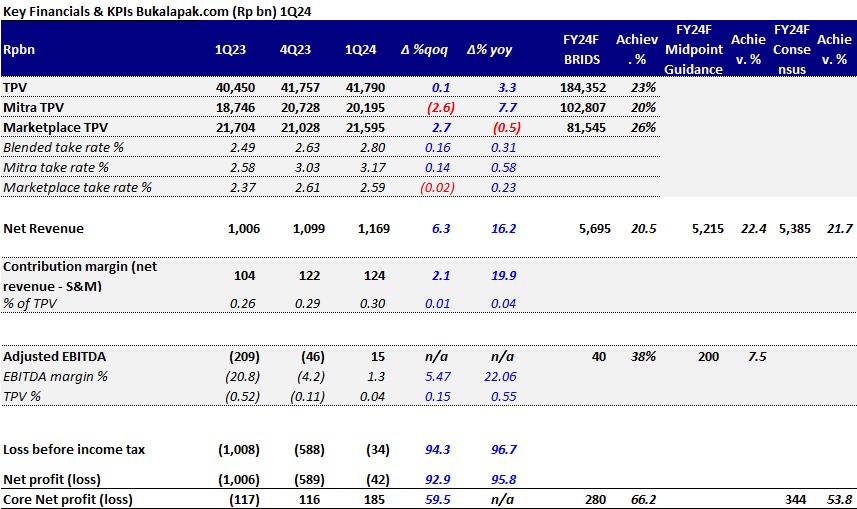Screen dimensions: 857x509
Task: Select the Net Revenue achievement value 21.7
Action: 840,229
